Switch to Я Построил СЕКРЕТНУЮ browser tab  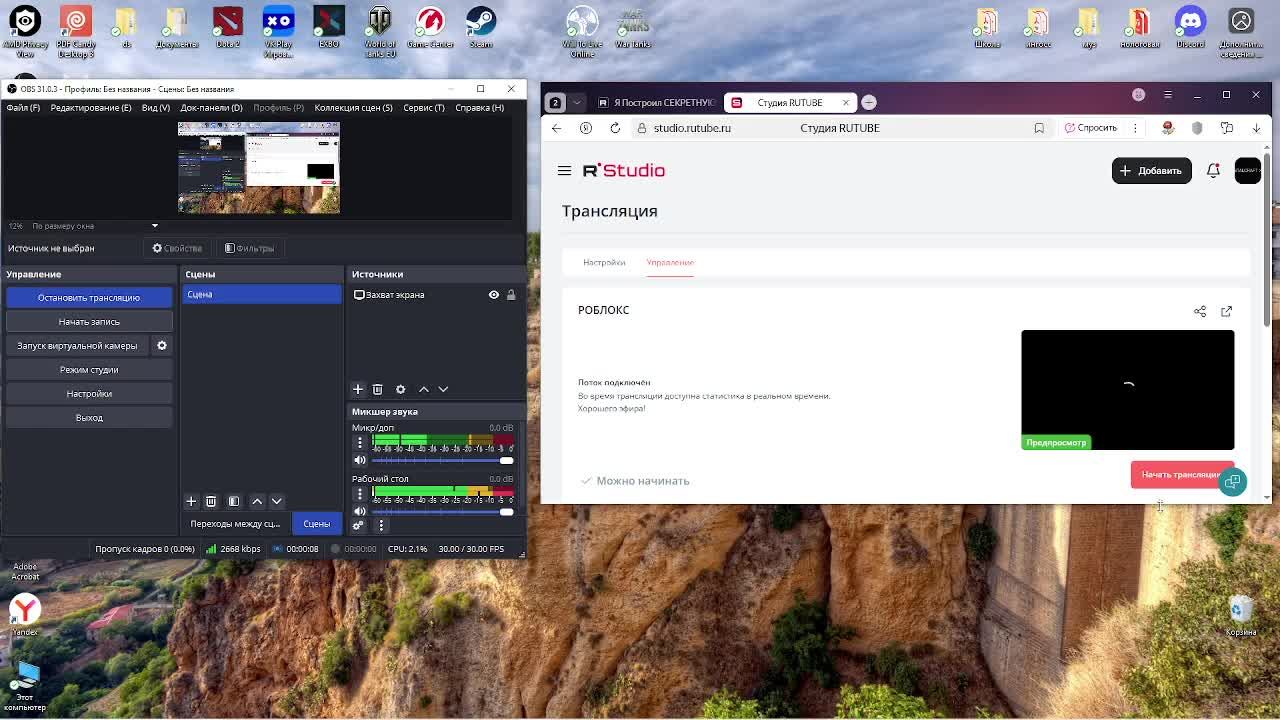[x=656, y=103]
